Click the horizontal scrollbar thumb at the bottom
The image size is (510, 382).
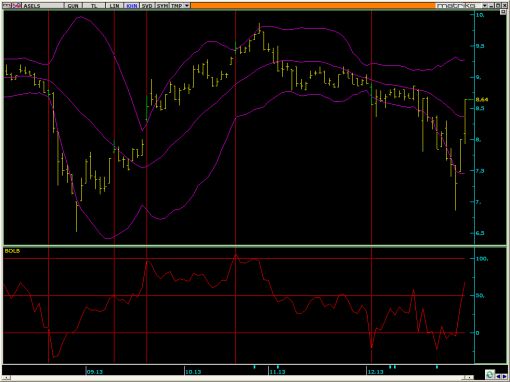click(469, 377)
